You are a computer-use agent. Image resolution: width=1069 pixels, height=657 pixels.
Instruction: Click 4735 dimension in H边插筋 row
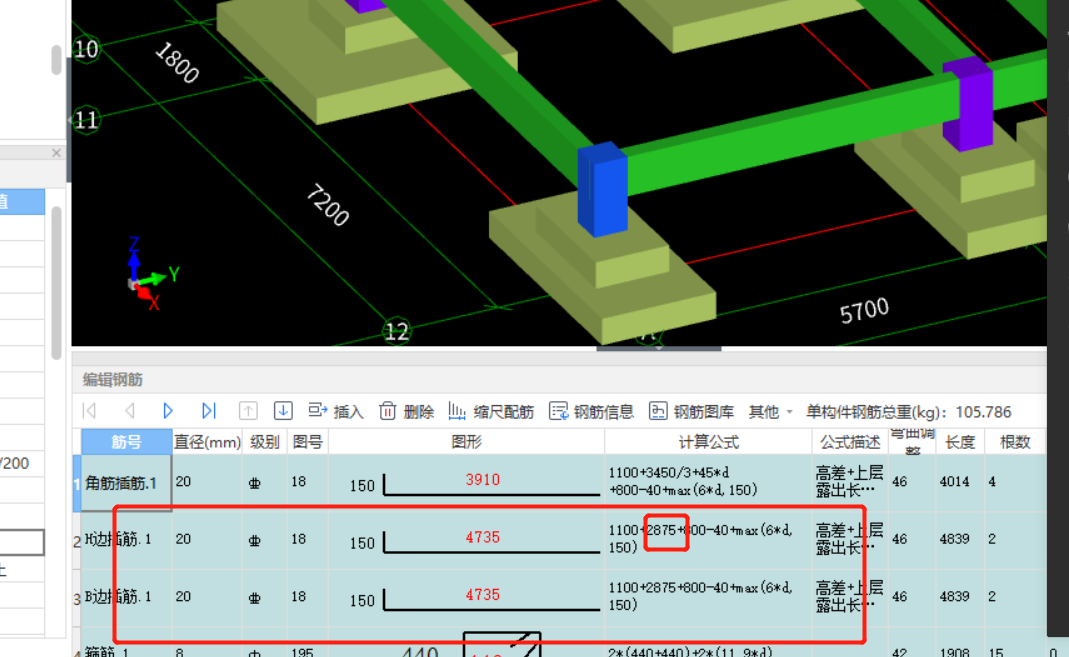(483, 537)
